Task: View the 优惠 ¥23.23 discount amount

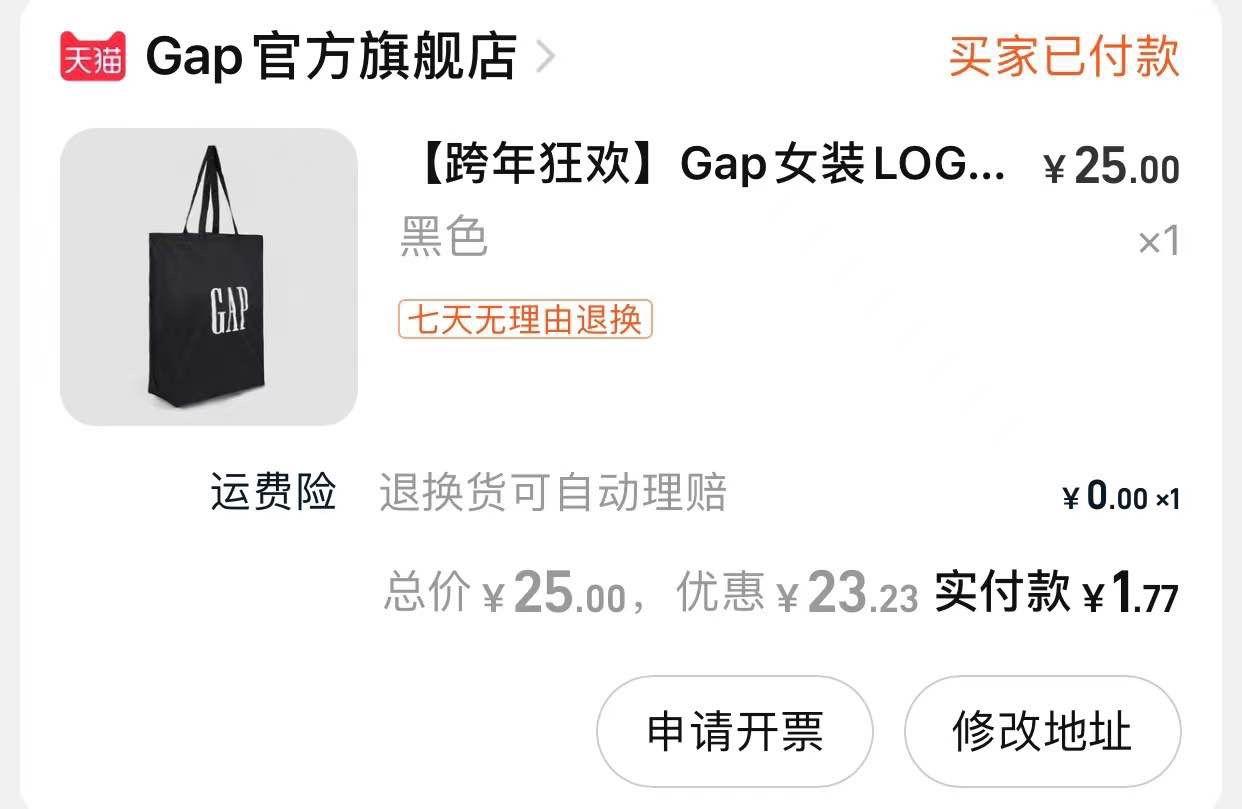Action: [x=797, y=593]
